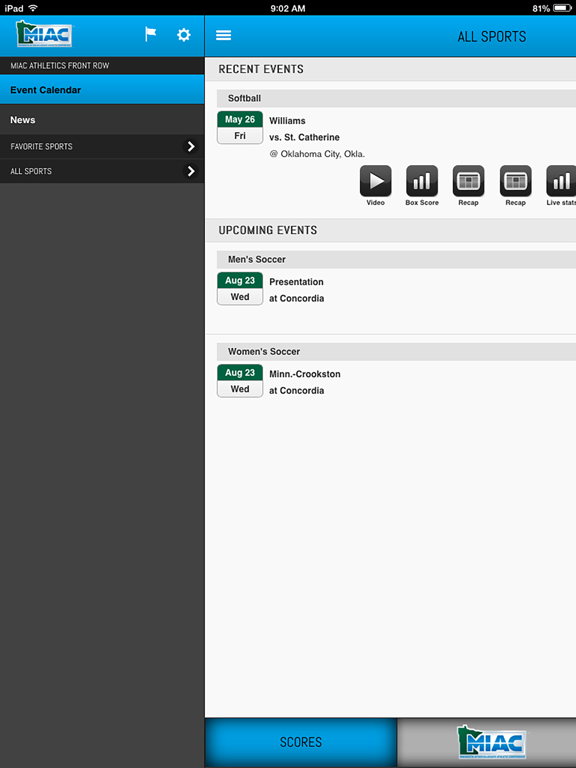
Task: Select Aug 23 badge for Women's Soccer
Action: coord(240,381)
